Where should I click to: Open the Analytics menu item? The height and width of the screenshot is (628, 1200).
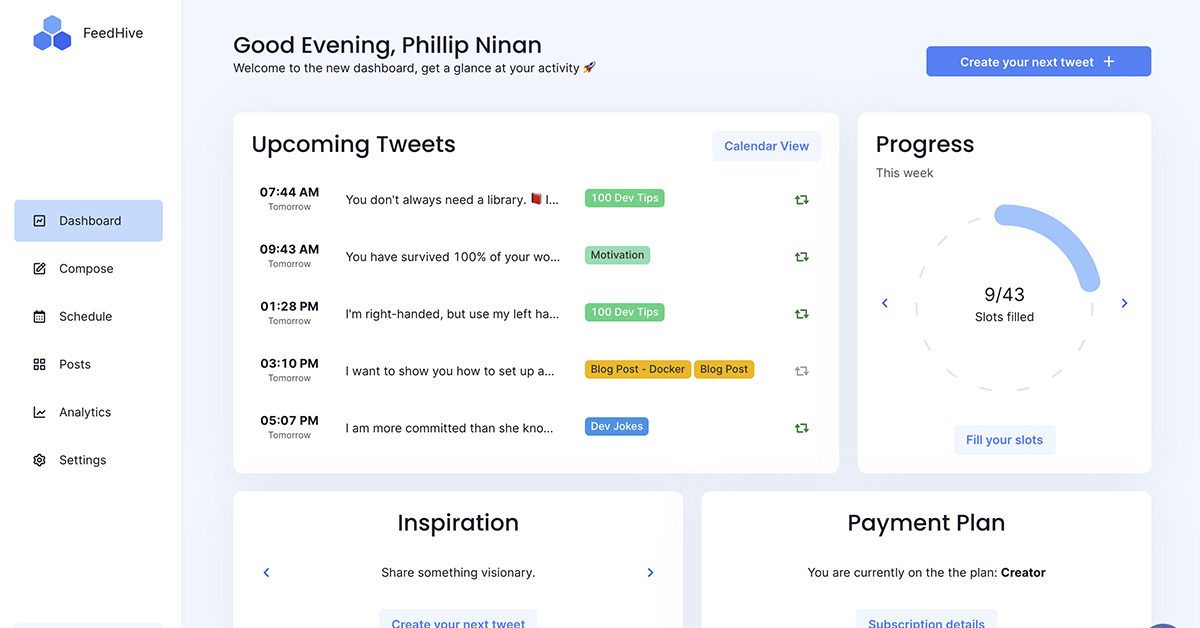tap(85, 412)
